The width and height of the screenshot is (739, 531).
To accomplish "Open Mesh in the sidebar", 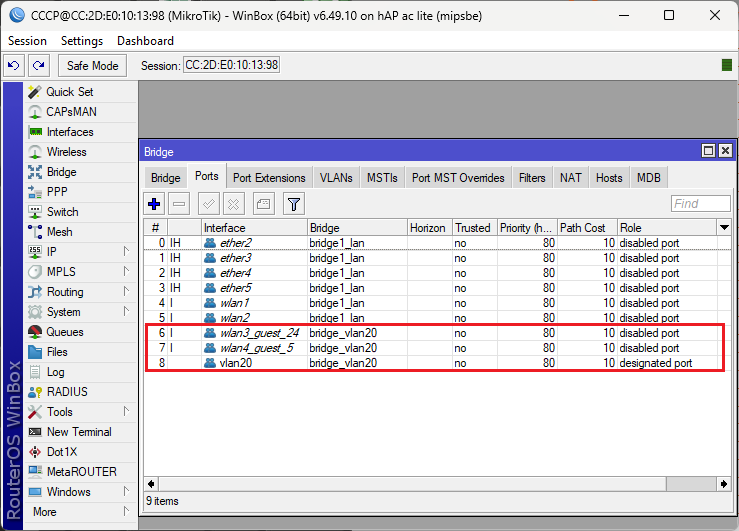I will tap(81, 232).
